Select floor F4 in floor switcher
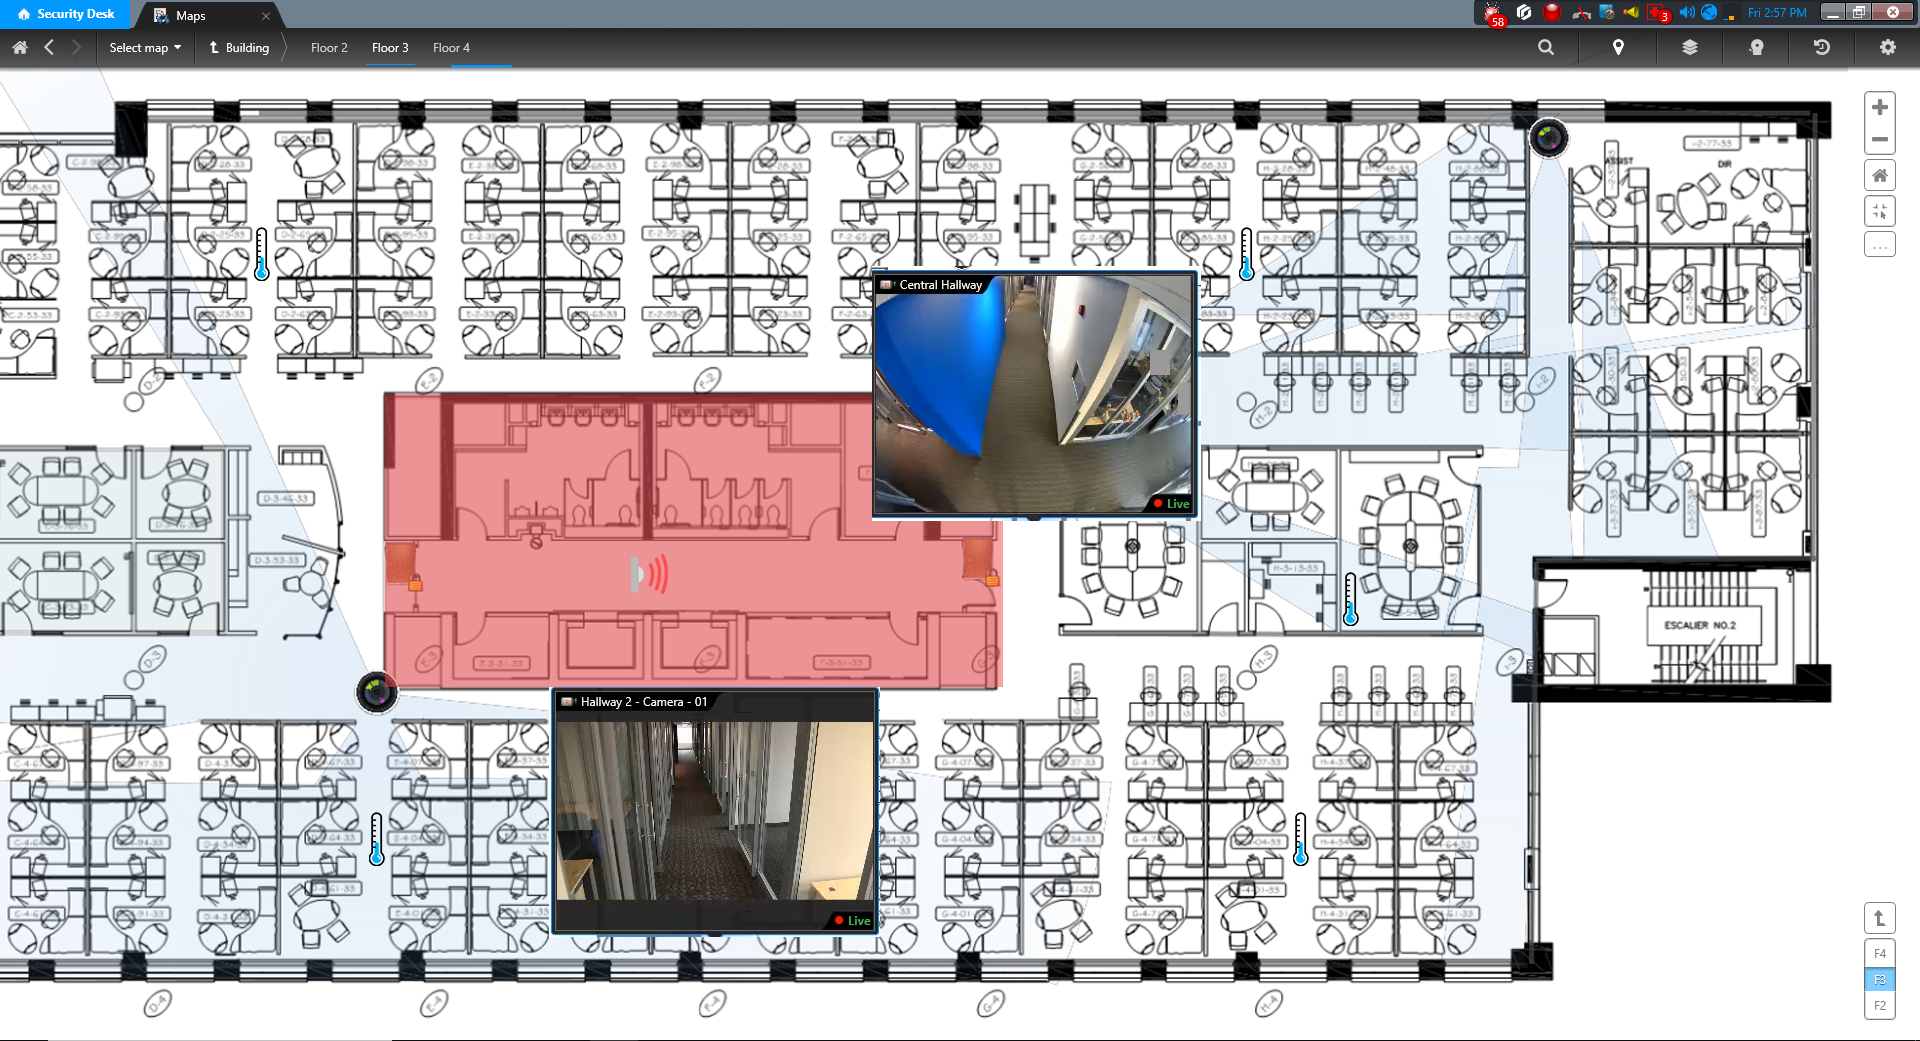 coord(1880,954)
